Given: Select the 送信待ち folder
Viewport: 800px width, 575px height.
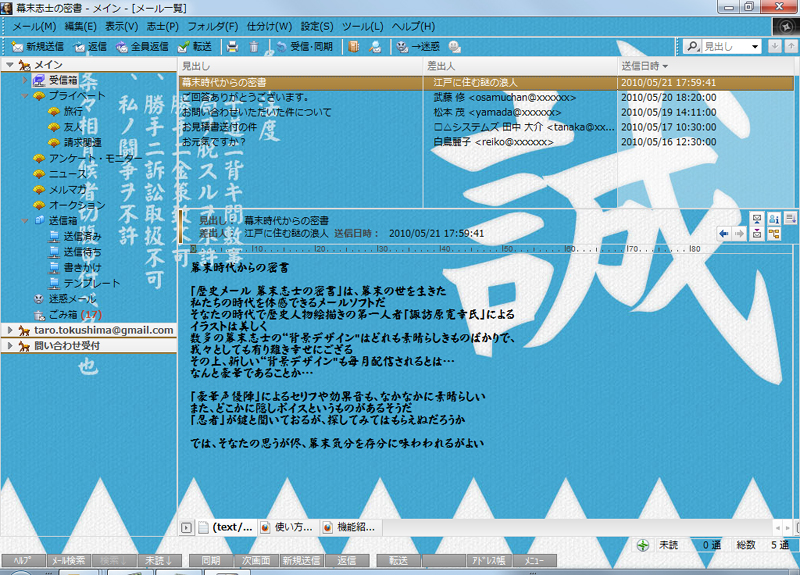Looking at the screenshot, I should 75,252.
